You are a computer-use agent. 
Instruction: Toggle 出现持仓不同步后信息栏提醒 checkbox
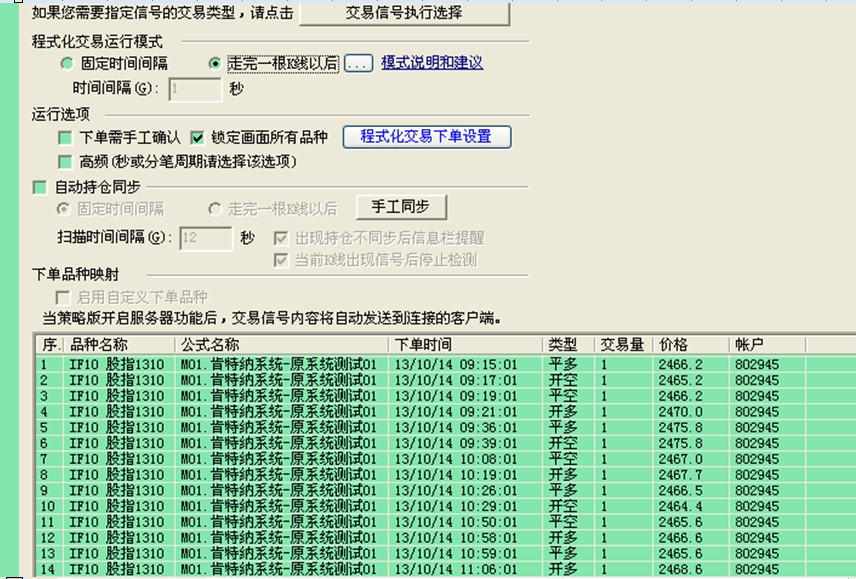coord(281,238)
